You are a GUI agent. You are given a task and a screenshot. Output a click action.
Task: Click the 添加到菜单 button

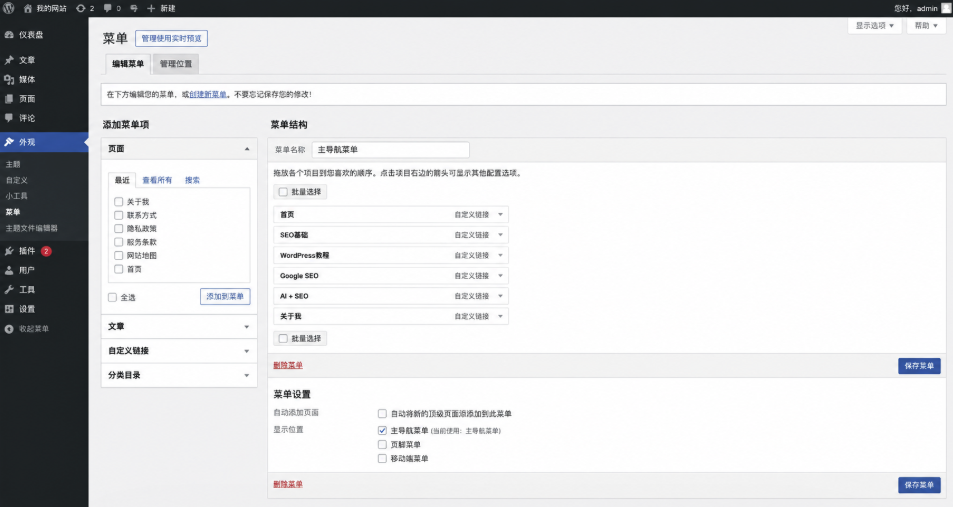[x=225, y=297]
